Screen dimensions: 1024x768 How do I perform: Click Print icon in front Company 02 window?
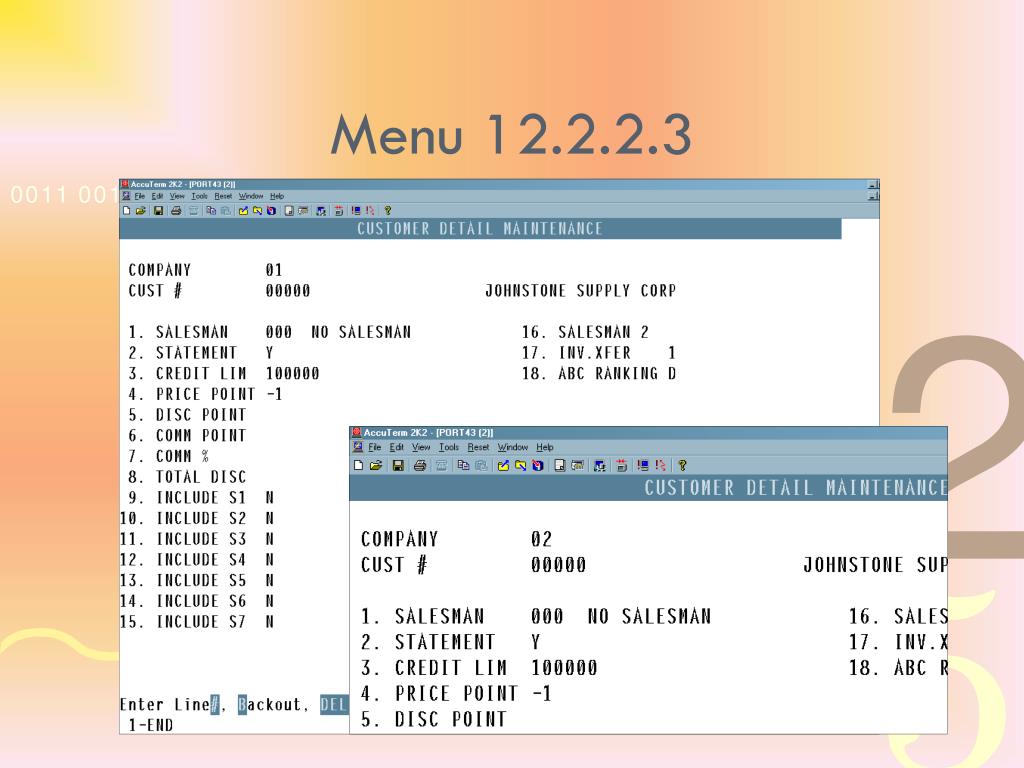pos(420,466)
